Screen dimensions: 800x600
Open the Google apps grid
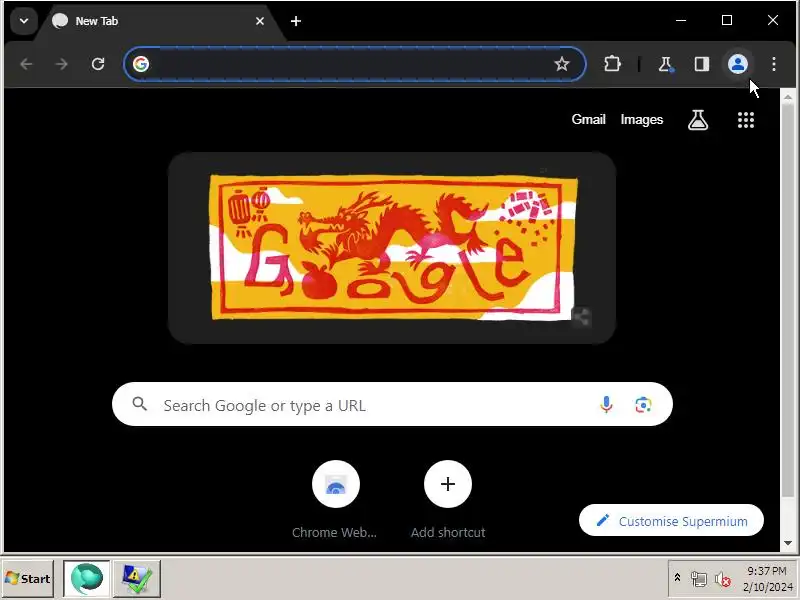745,120
